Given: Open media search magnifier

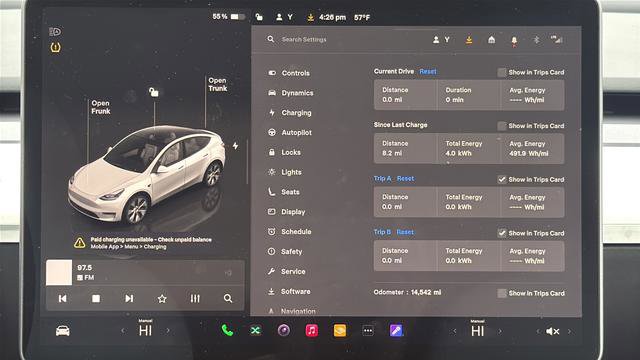Looking at the screenshot, I should pyautogui.click(x=228, y=299).
